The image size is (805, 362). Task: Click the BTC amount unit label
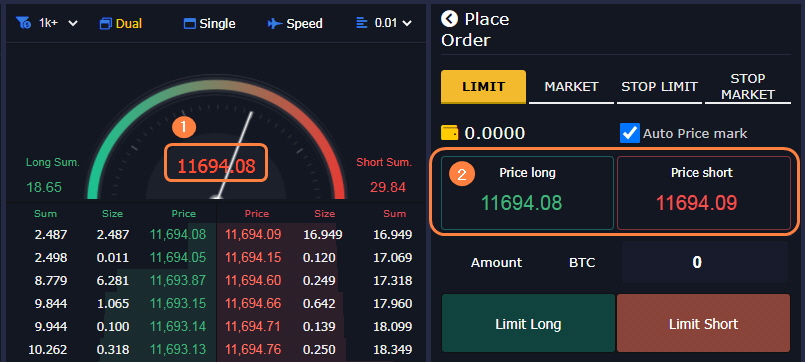pyautogui.click(x=582, y=263)
